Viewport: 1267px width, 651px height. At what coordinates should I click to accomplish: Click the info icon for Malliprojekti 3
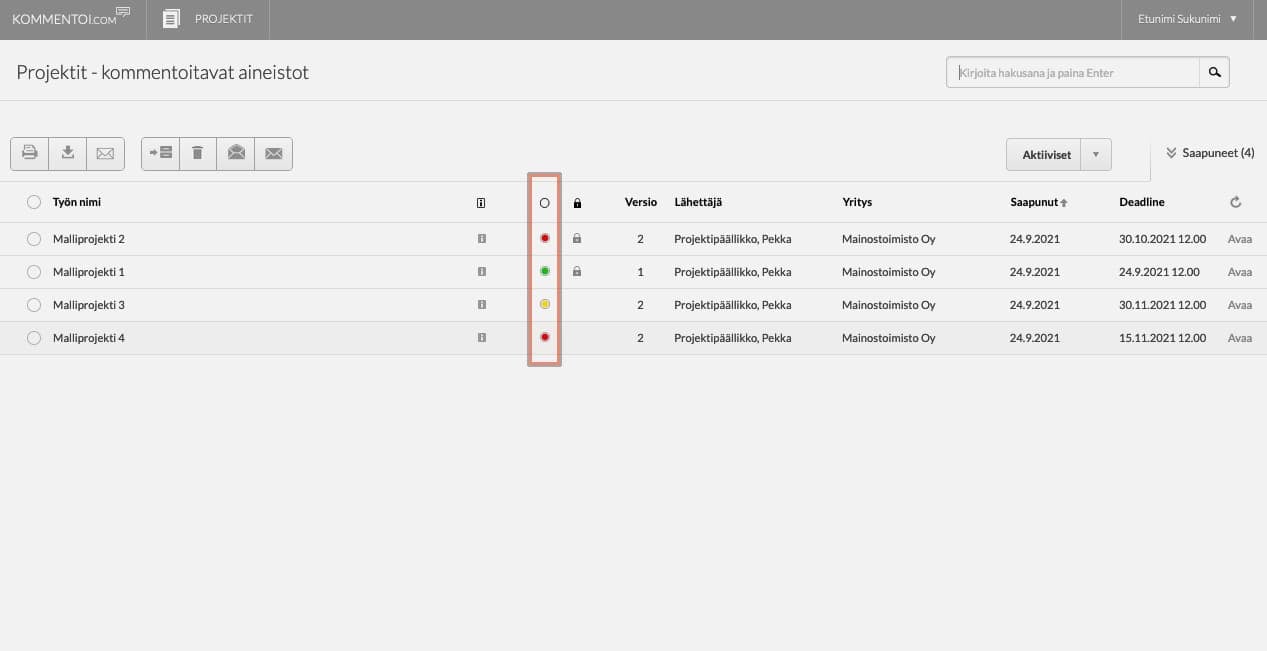481,305
